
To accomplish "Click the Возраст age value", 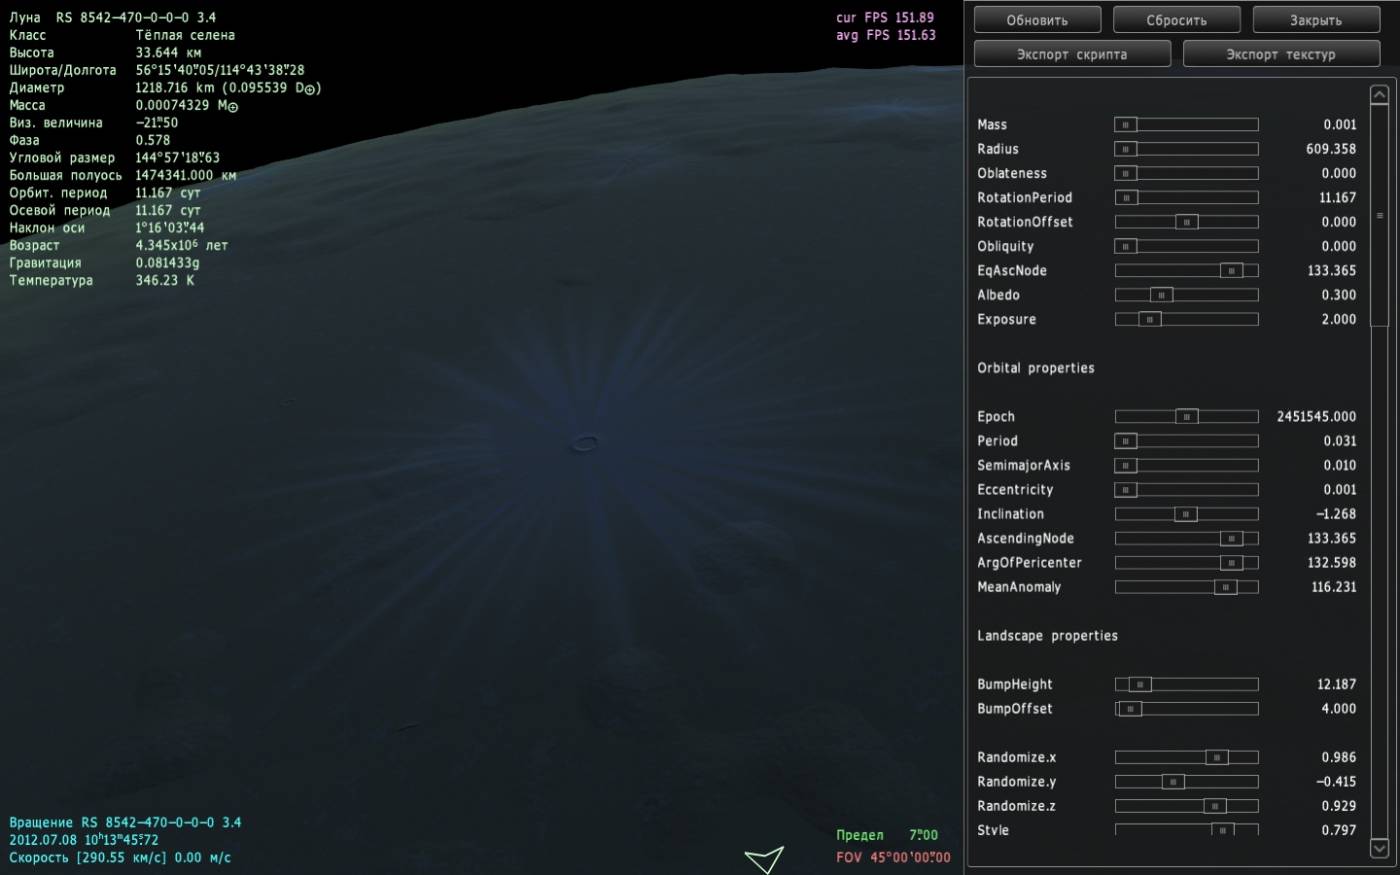I will (x=181, y=245).
